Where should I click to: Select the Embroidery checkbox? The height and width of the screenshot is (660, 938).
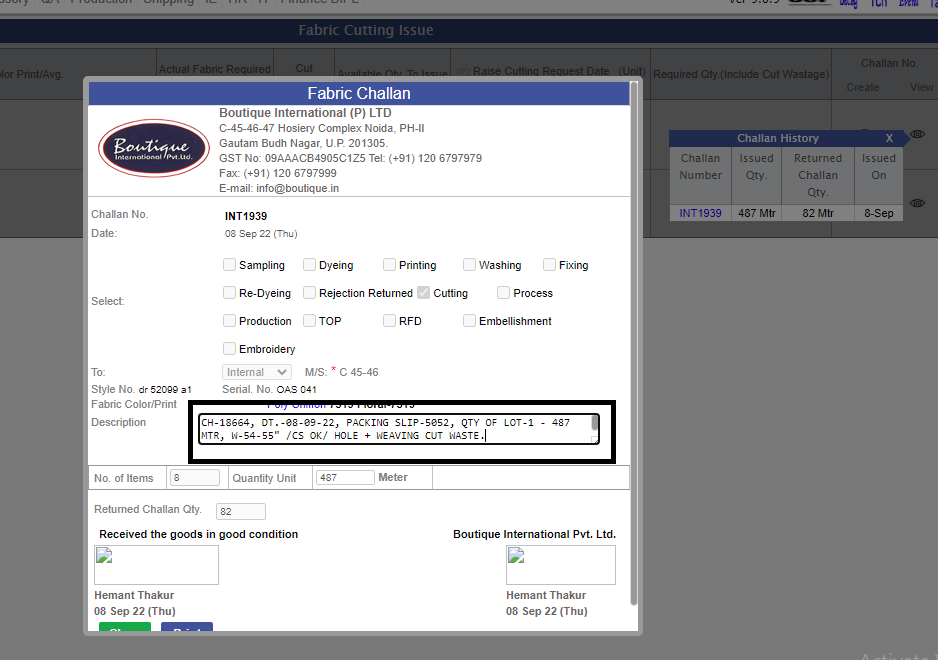tap(229, 348)
